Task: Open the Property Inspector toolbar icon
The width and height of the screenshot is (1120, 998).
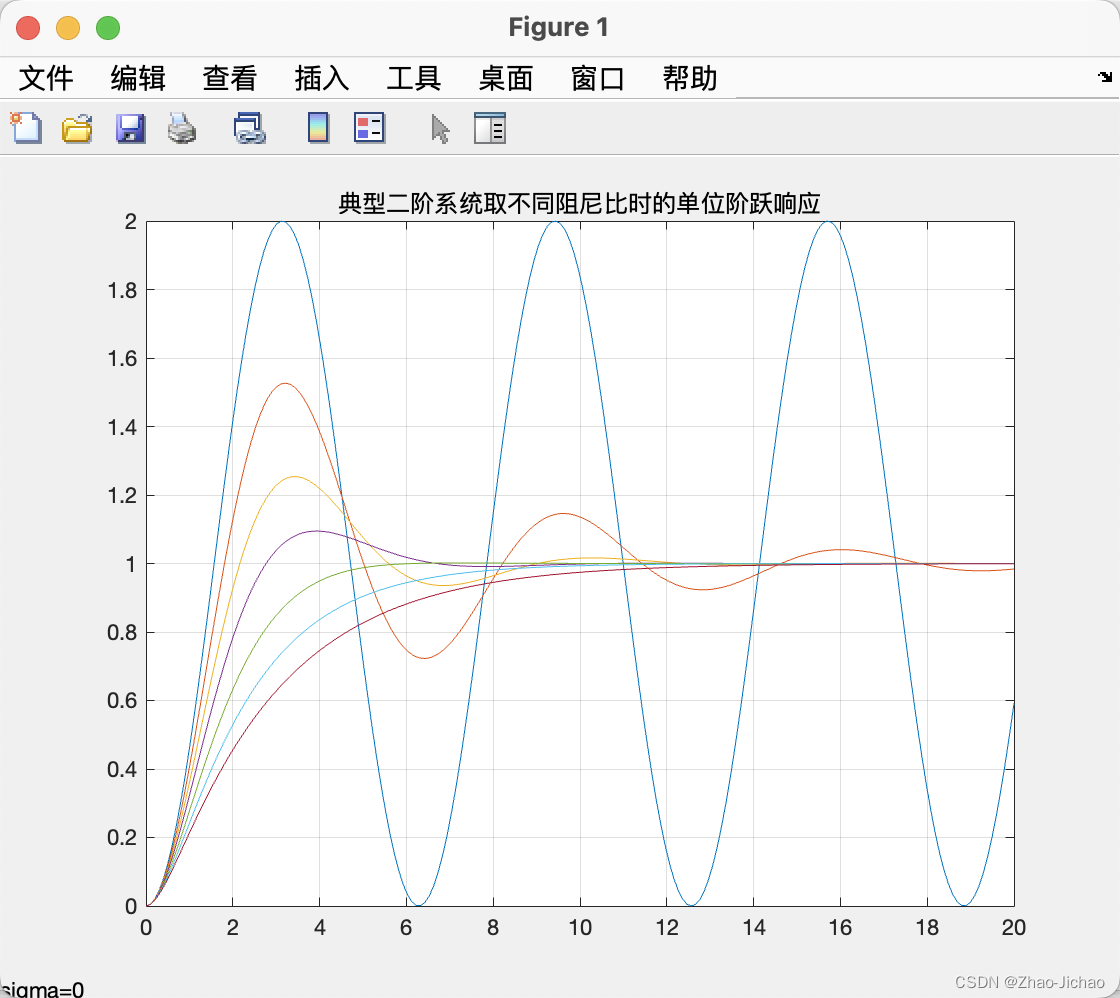Action: [490, 129]
